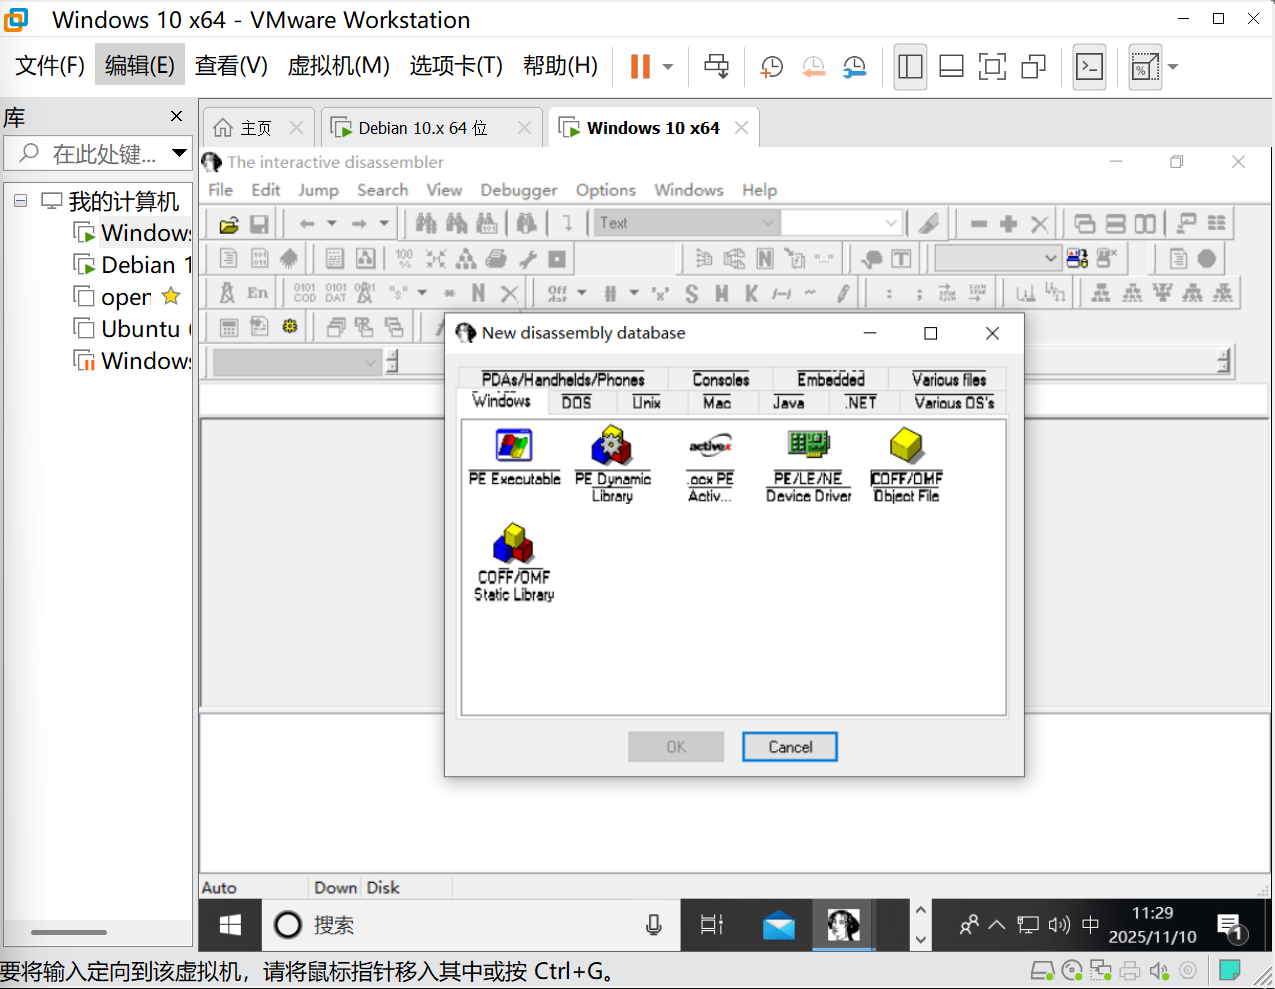Open the 虚拟机(M) menu
This screenshot has height=989, width=1275.
pos(338,66)
